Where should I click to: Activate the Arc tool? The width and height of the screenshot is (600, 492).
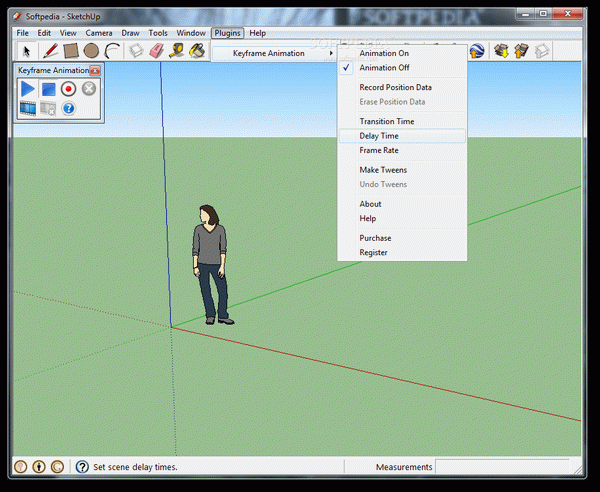tap(112, 51)
